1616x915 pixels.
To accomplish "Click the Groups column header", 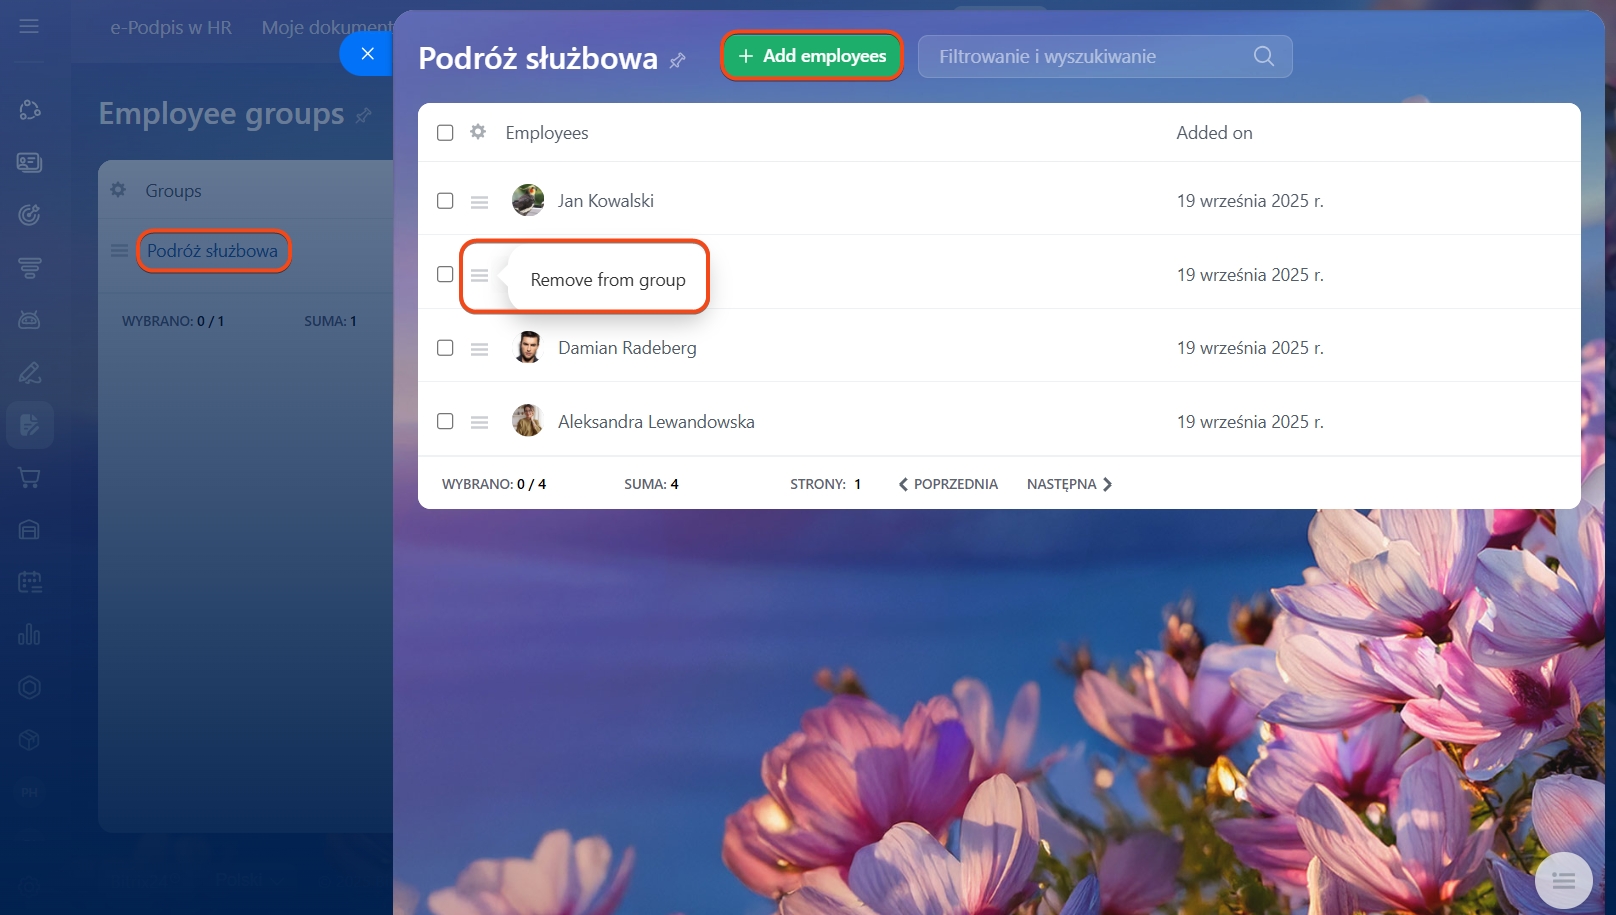I will click(173, 191).
